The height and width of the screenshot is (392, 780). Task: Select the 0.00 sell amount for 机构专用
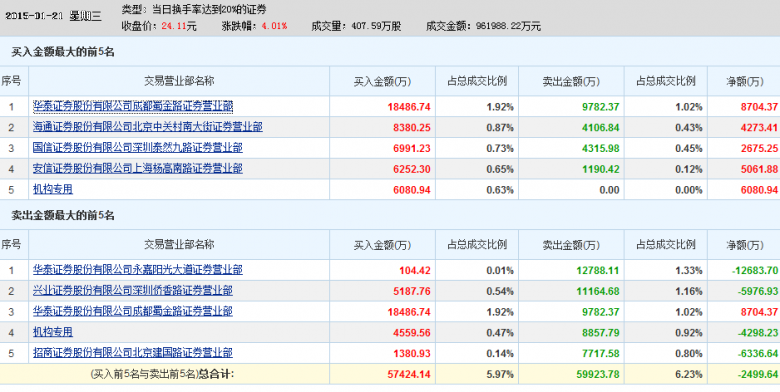pos(609,190)
